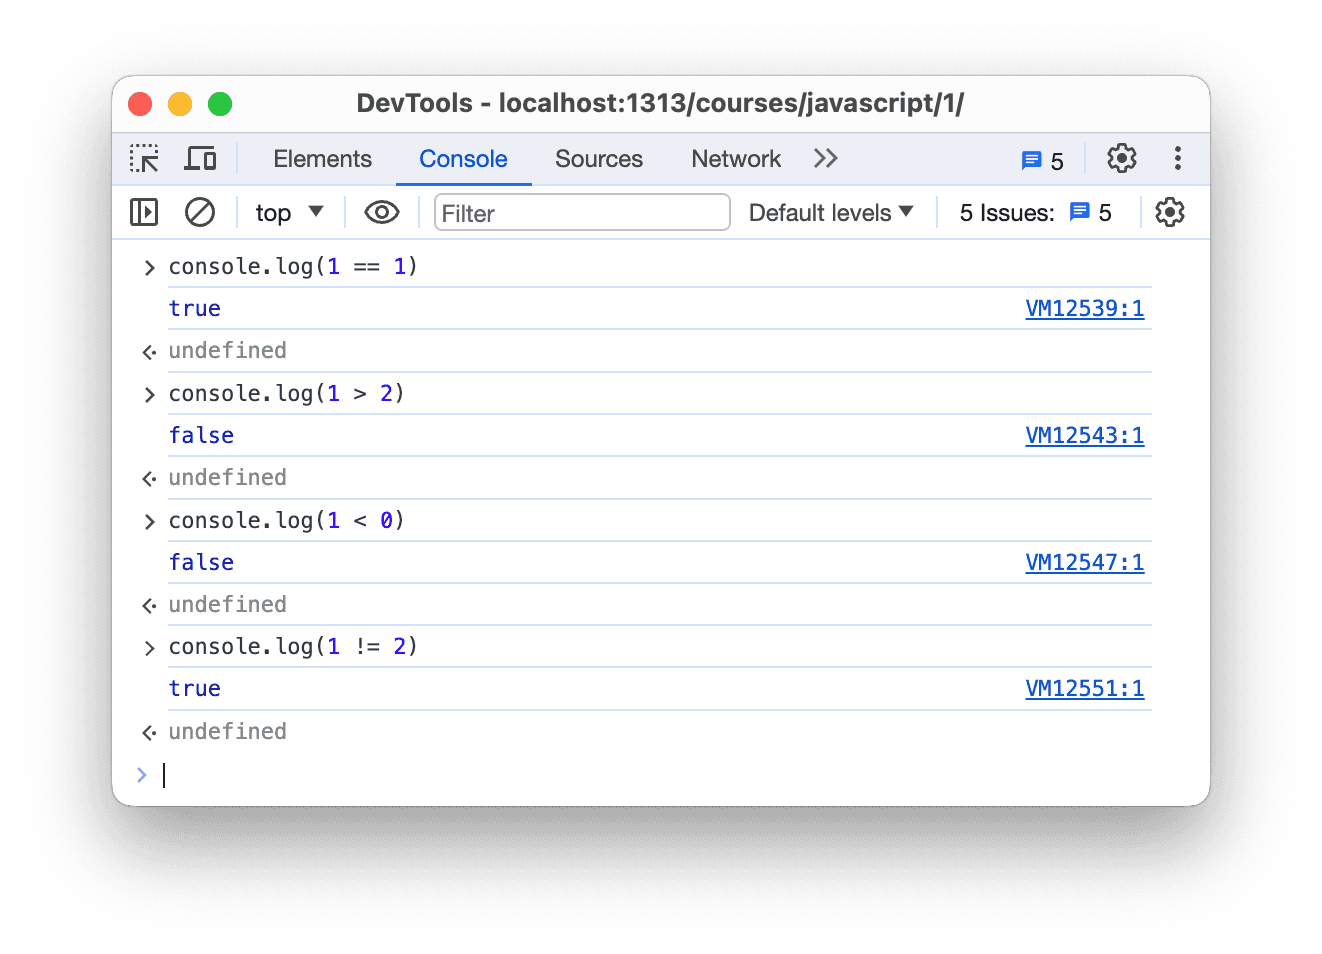Switch to the Sources tab
The width and height of the screenshot is (1322, 954).
tap(598, 159)
